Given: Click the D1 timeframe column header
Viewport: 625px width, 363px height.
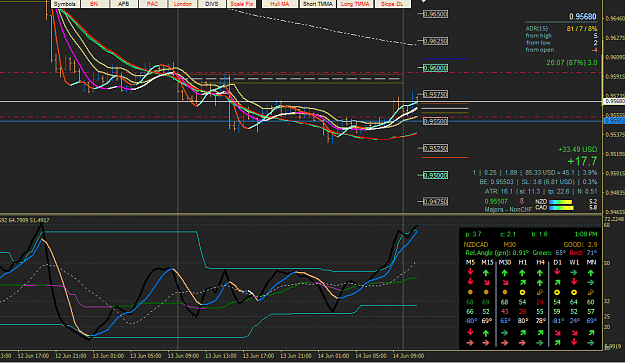Looking at the screenshot, I should pyautogui.click(x=557, y=263).
